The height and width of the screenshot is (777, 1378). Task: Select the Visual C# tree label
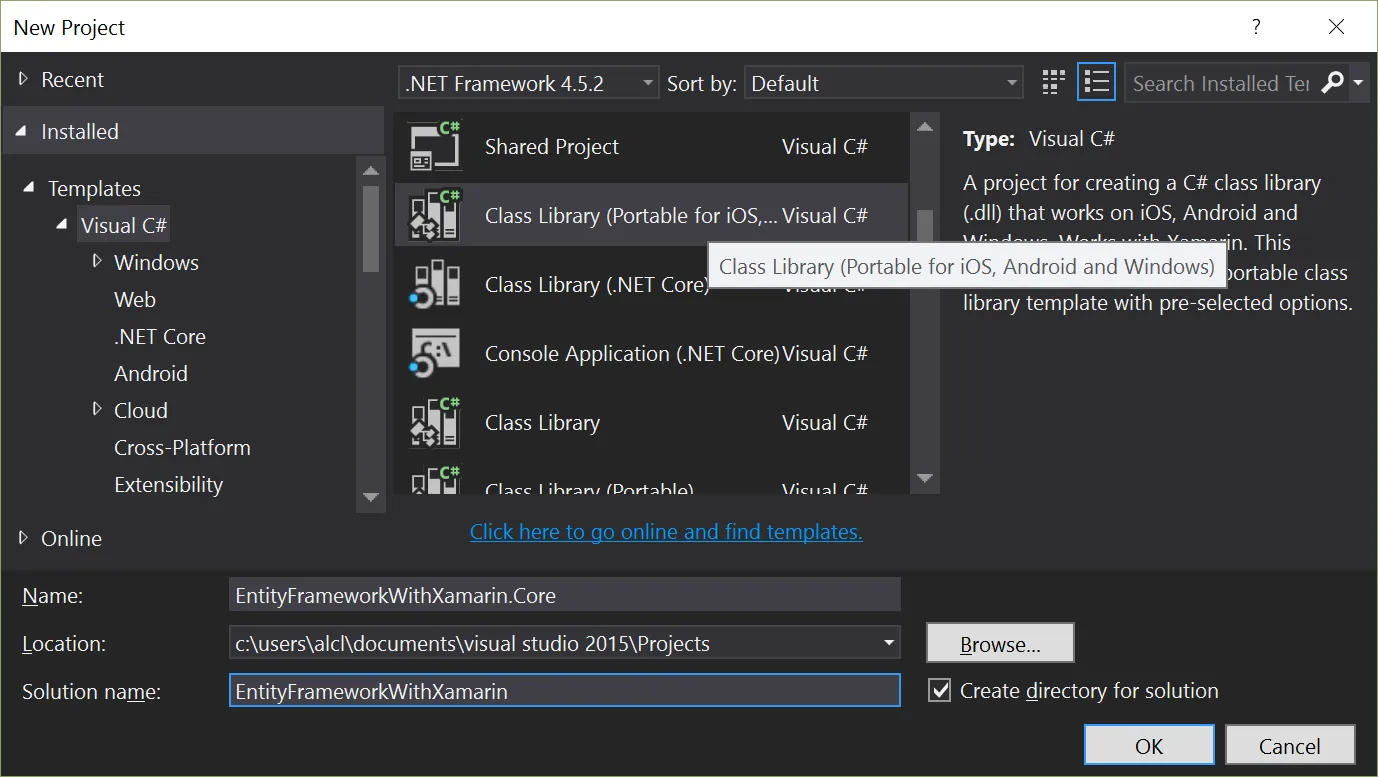pyautogui.click(x=124, y=225)
